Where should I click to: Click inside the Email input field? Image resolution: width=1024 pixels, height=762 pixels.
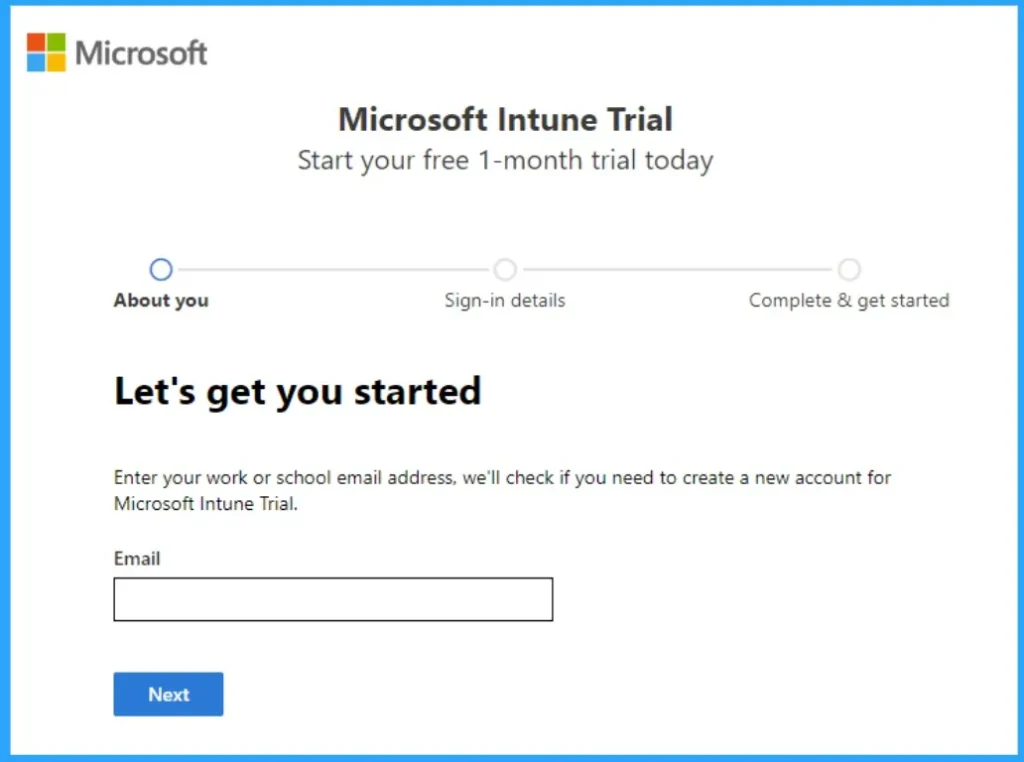pyautogui.click(x=333, y=599)
